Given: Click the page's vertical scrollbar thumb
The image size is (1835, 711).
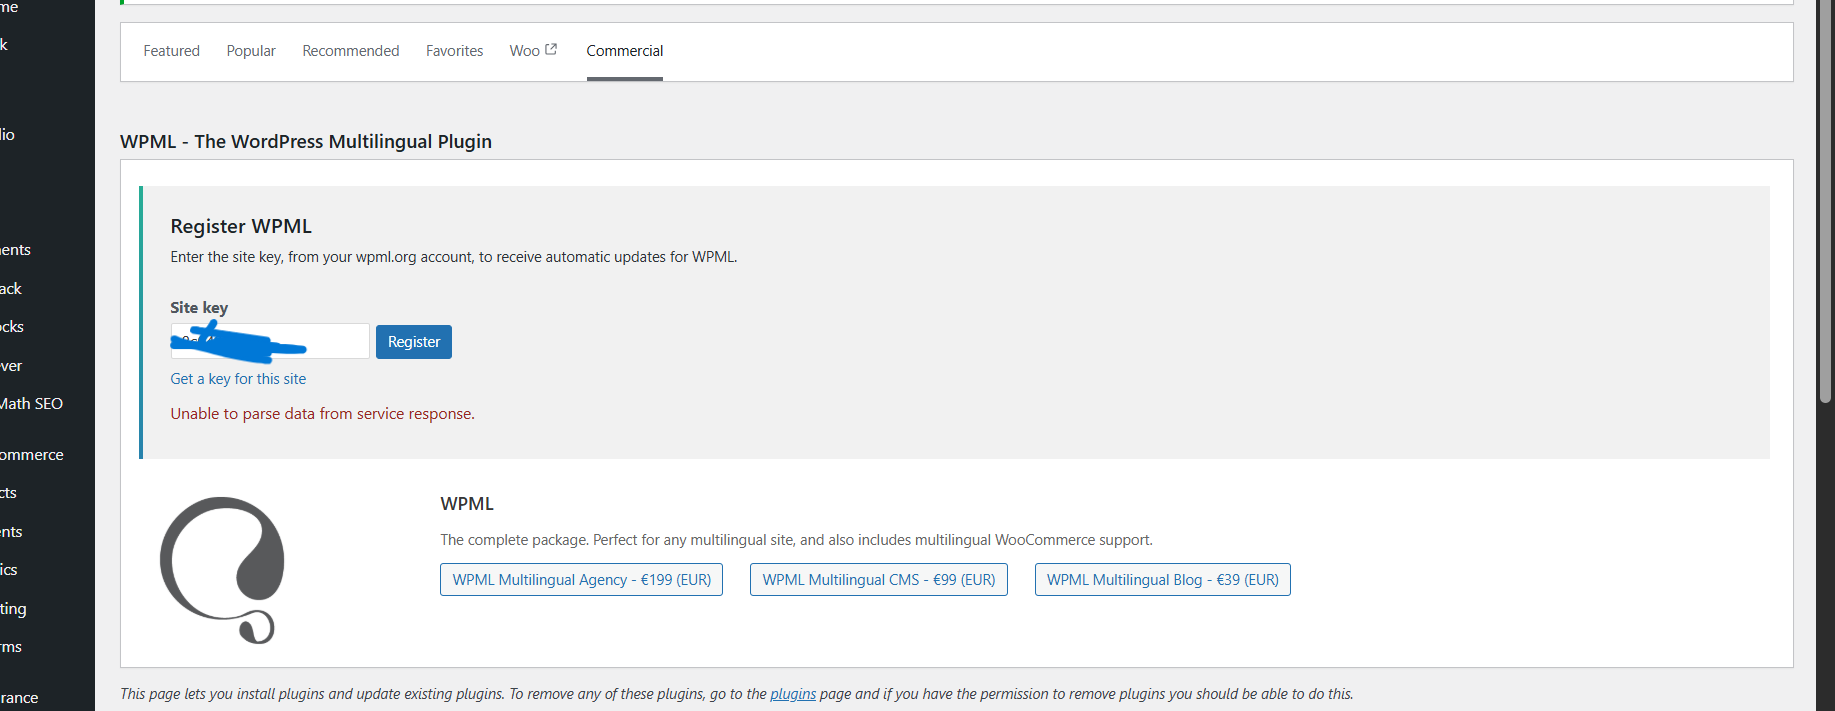Looking at the screenshot, I should [x=1825, y=200].
